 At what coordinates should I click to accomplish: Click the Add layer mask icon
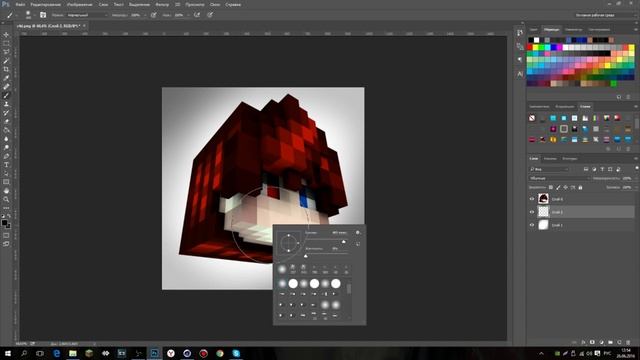coord(592,342)
